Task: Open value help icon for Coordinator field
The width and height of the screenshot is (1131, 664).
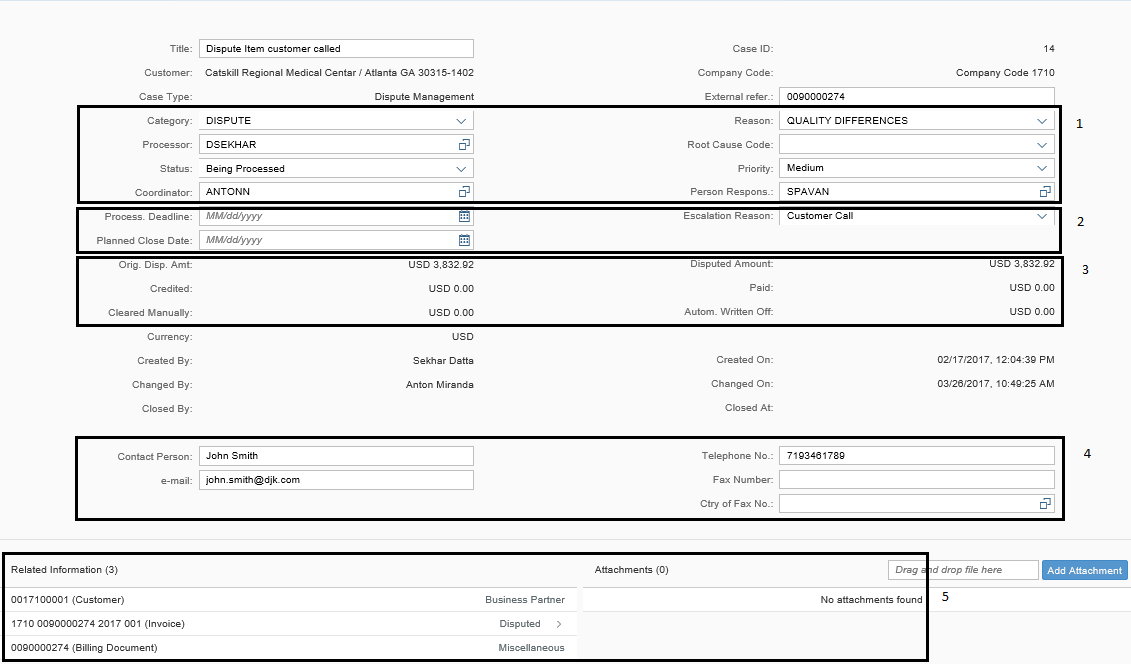Action: tap(464, 192)
